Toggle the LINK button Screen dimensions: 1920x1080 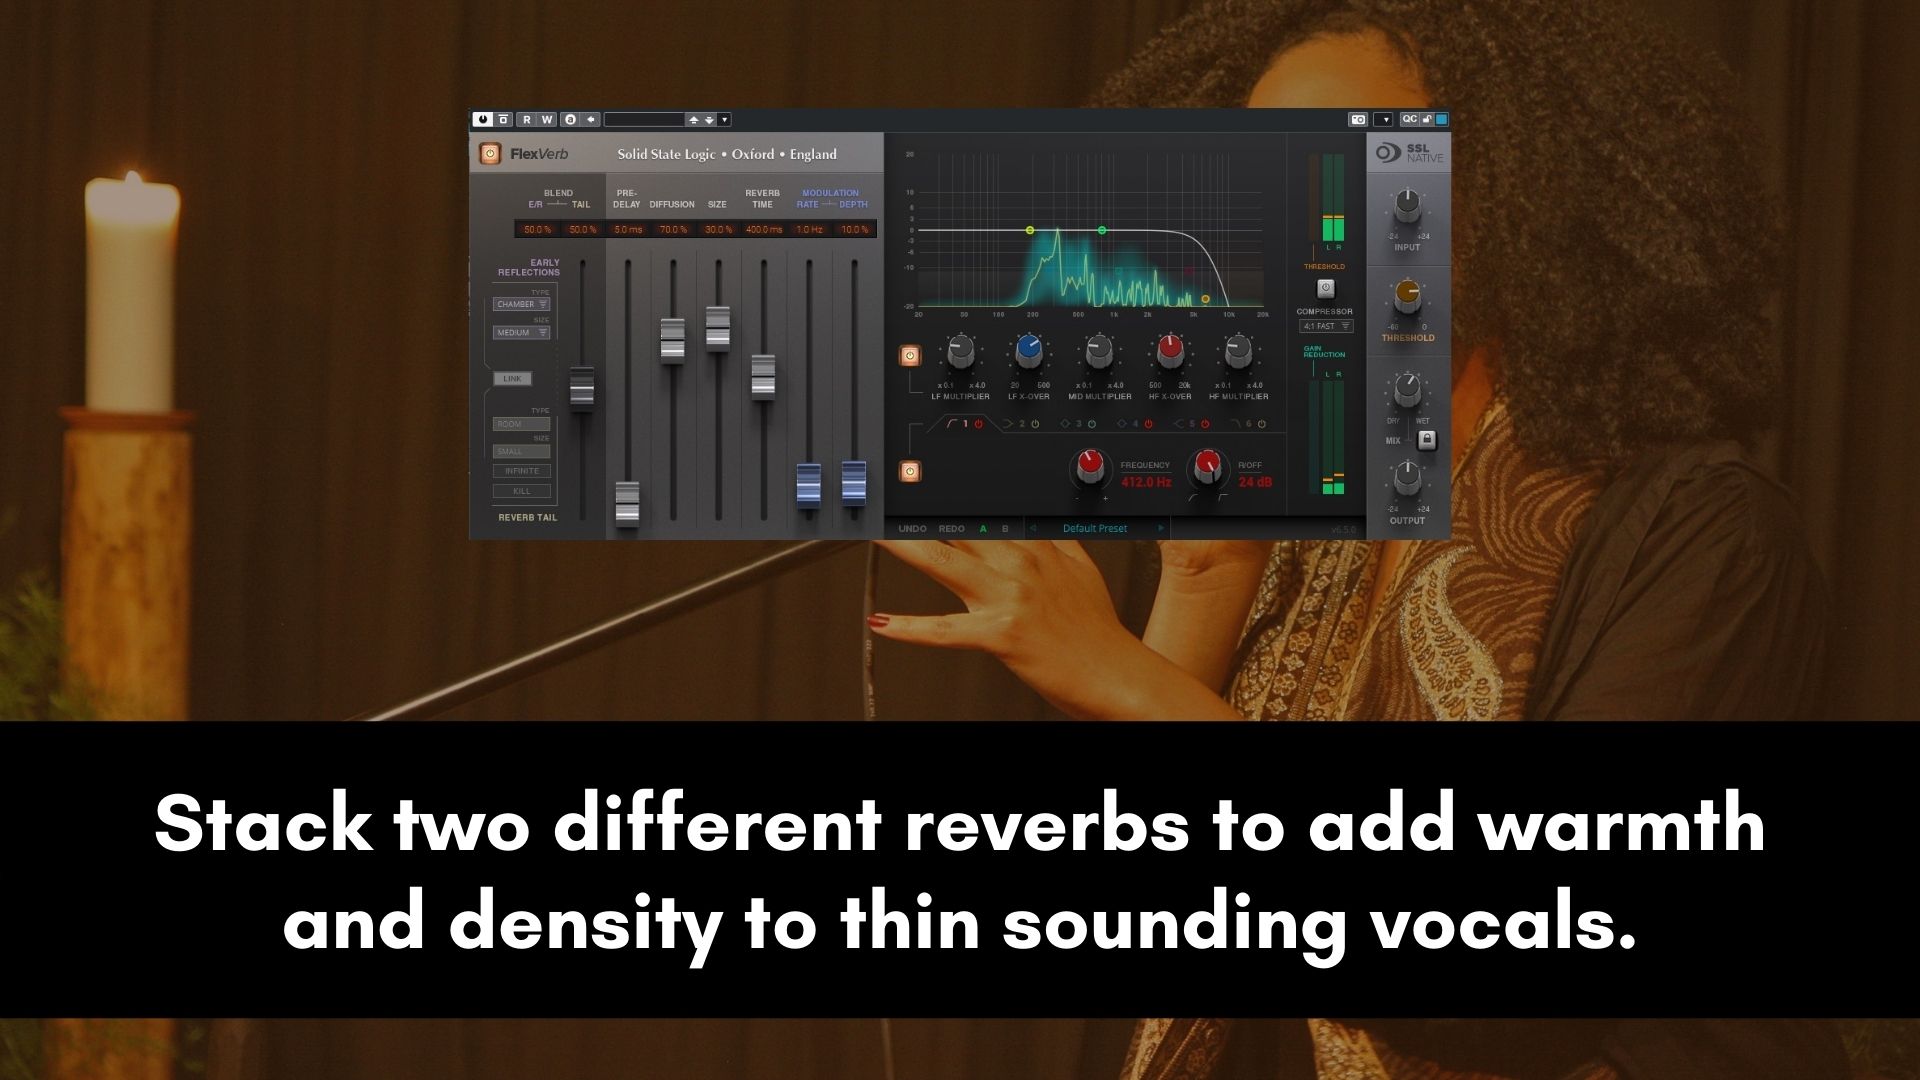pos(512,379)
